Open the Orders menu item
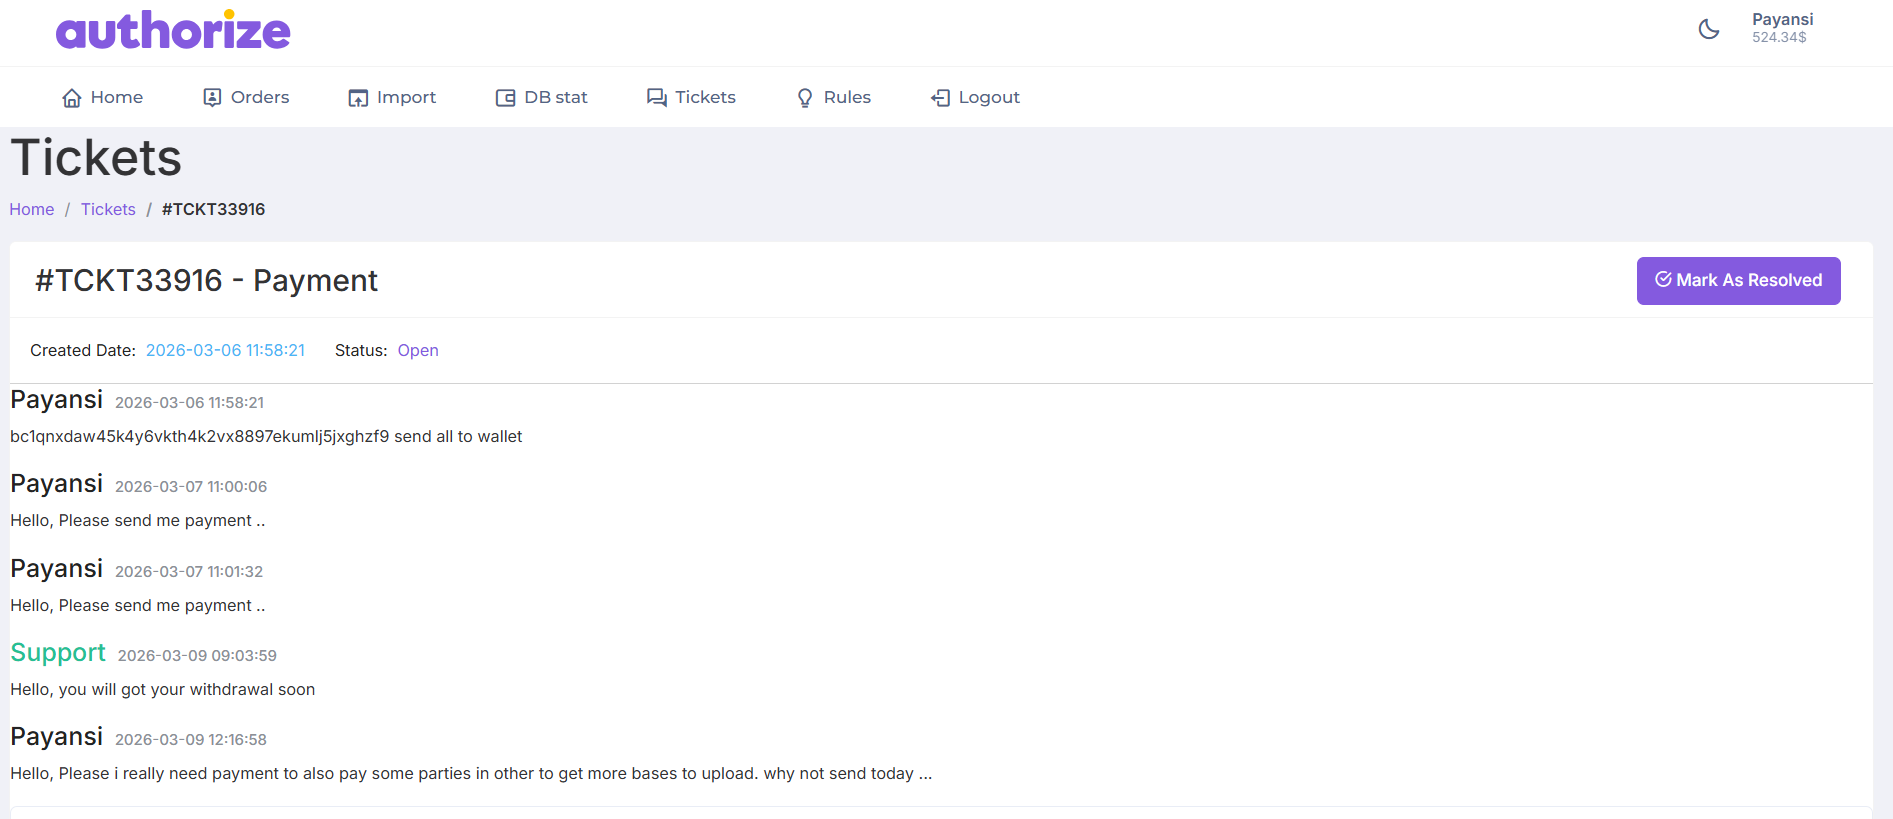This screenshot has width=1893, height=819. pyautogui.click(x=260, y=97)
